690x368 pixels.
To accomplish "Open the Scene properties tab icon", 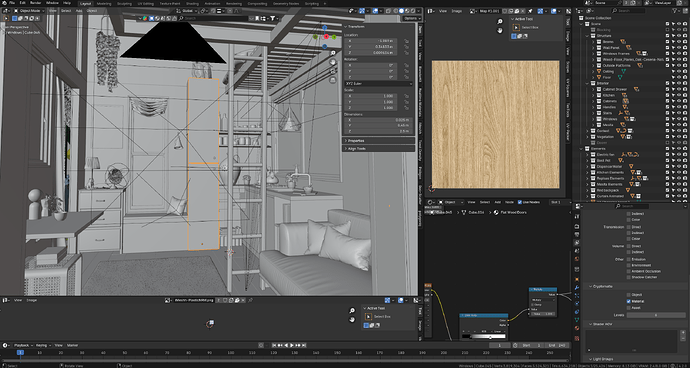I will (x=577, y=251).
